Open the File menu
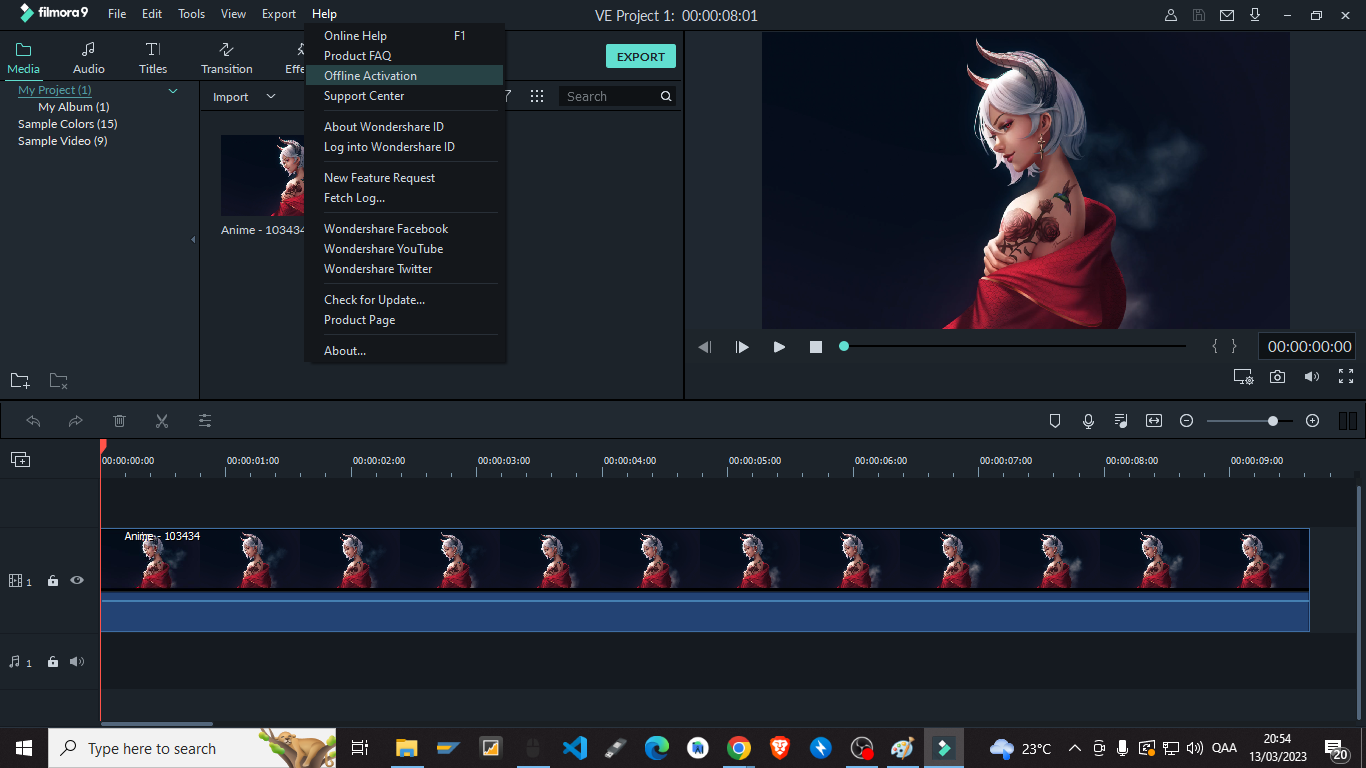Image resolution: width=1366 pixels, height=768 pixels. point(117,14)
